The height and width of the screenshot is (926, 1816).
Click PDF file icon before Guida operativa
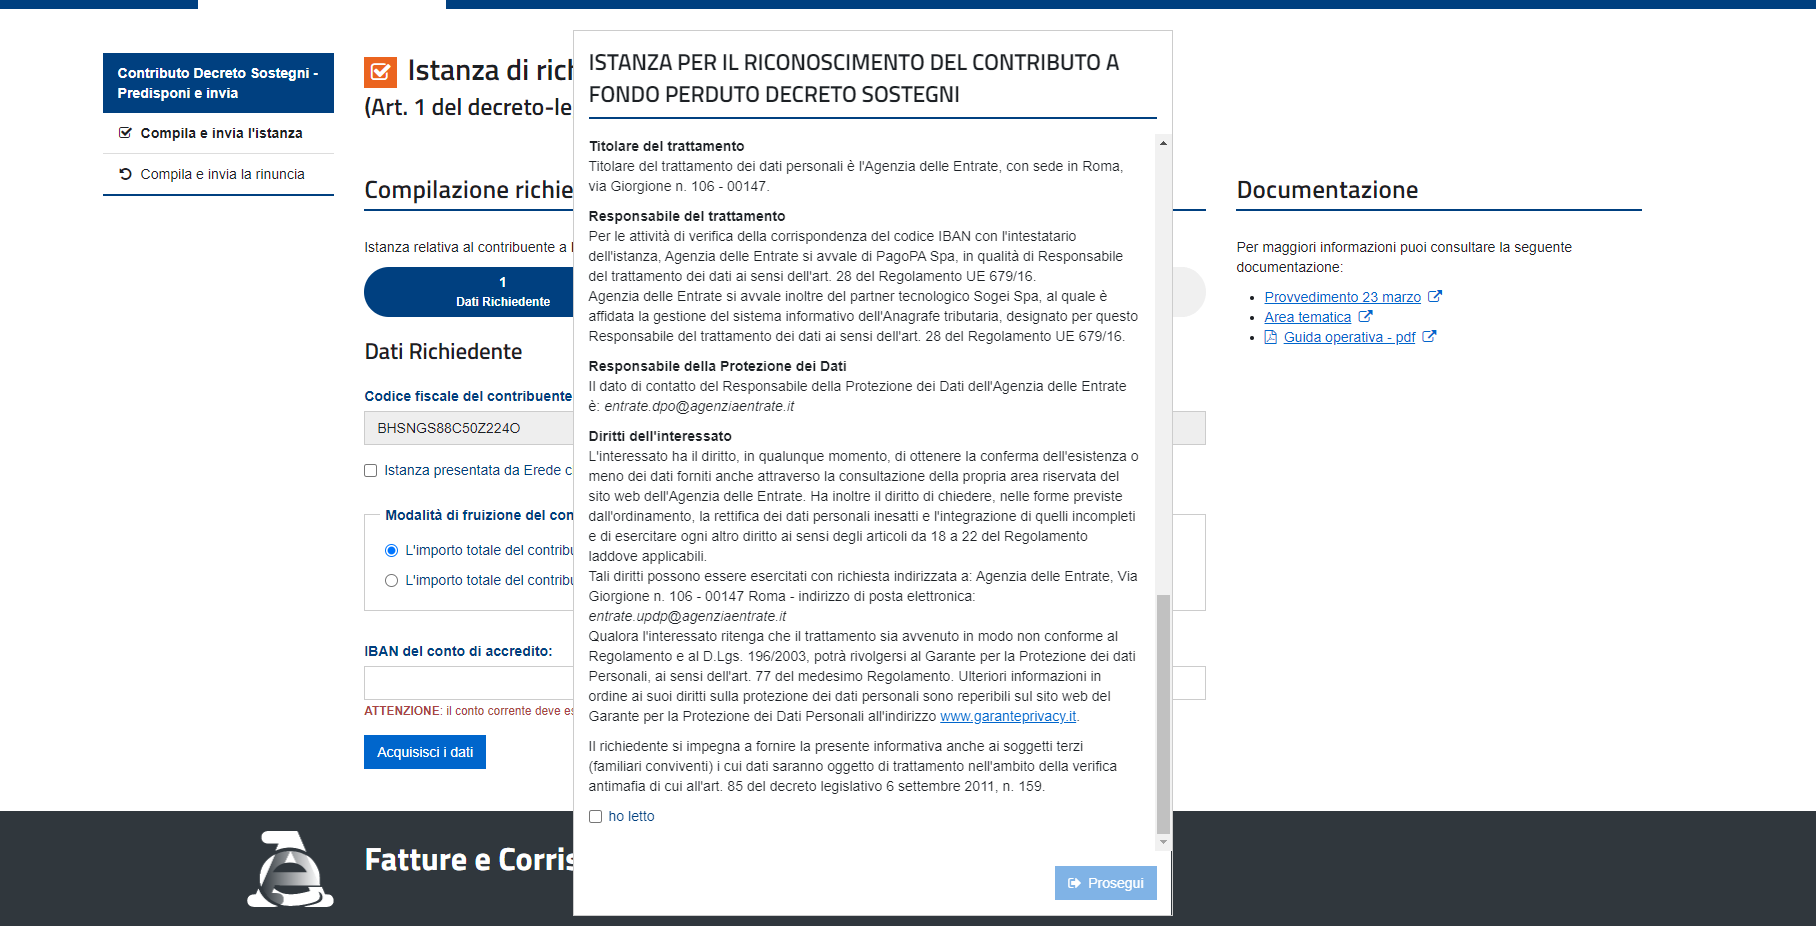pos(1271,337)
